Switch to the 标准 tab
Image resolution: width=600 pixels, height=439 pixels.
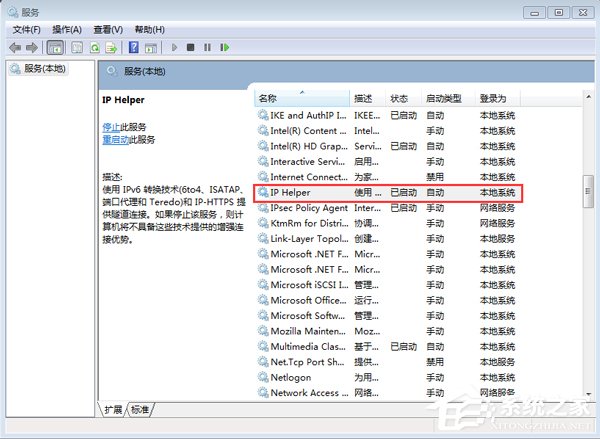140,410
